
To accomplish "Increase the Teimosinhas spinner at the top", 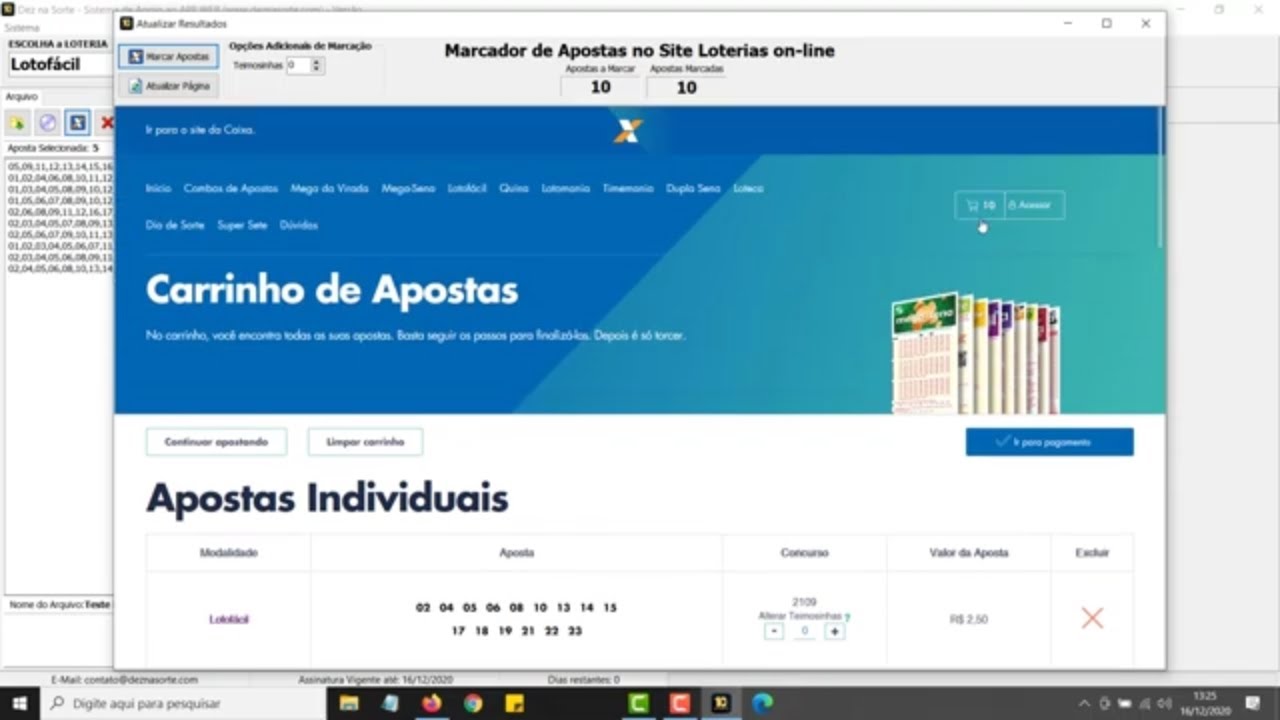I will click(x=317, y=61).
